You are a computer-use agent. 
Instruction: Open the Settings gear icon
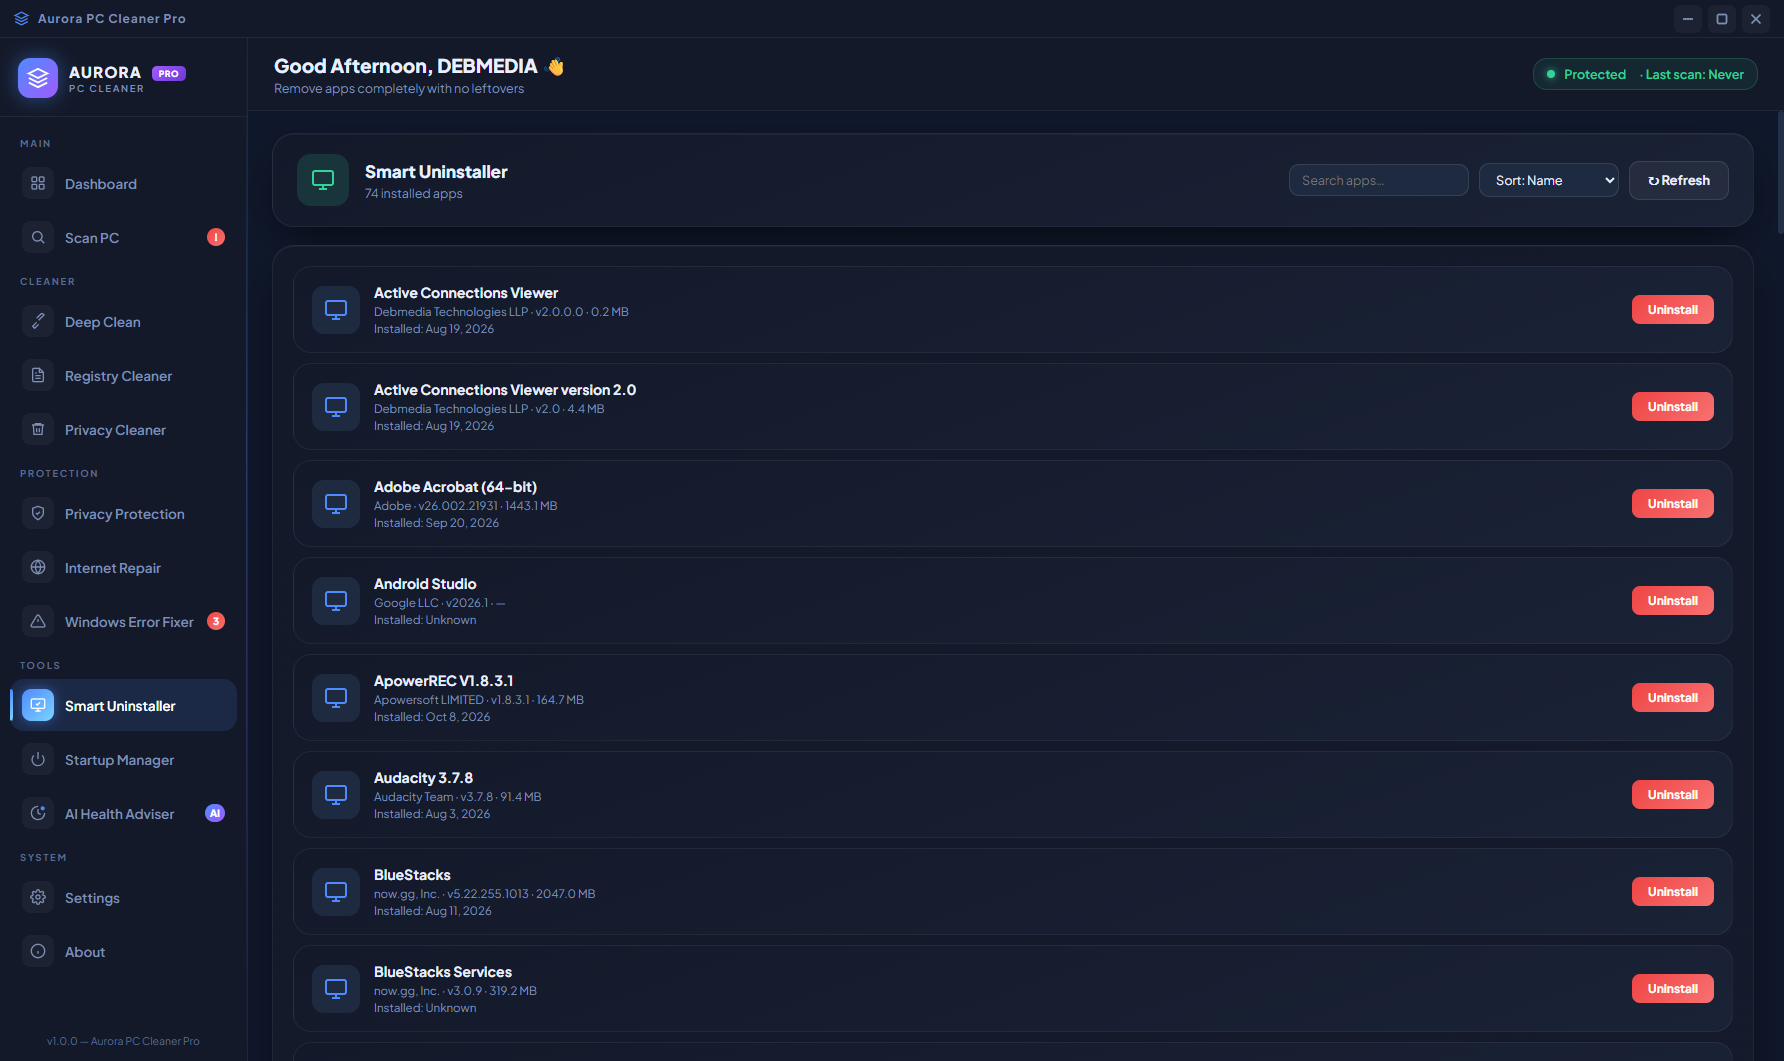(38, 898)
